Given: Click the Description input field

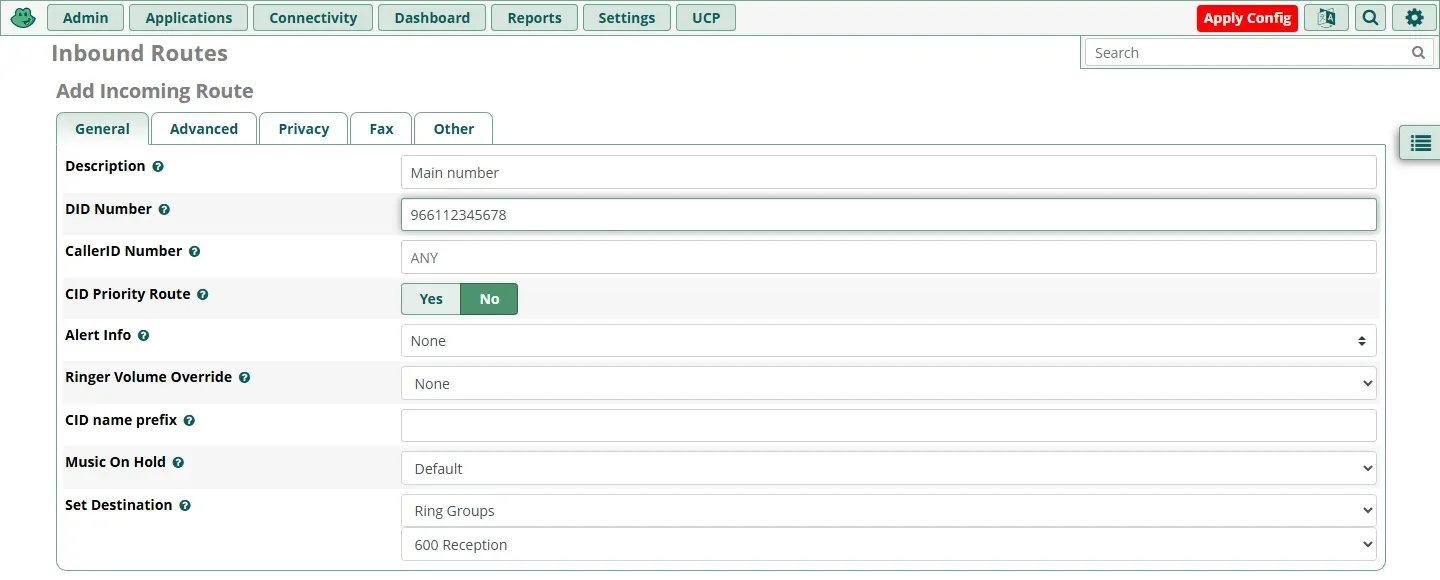Looking at the screenshot, I should 888,172.
